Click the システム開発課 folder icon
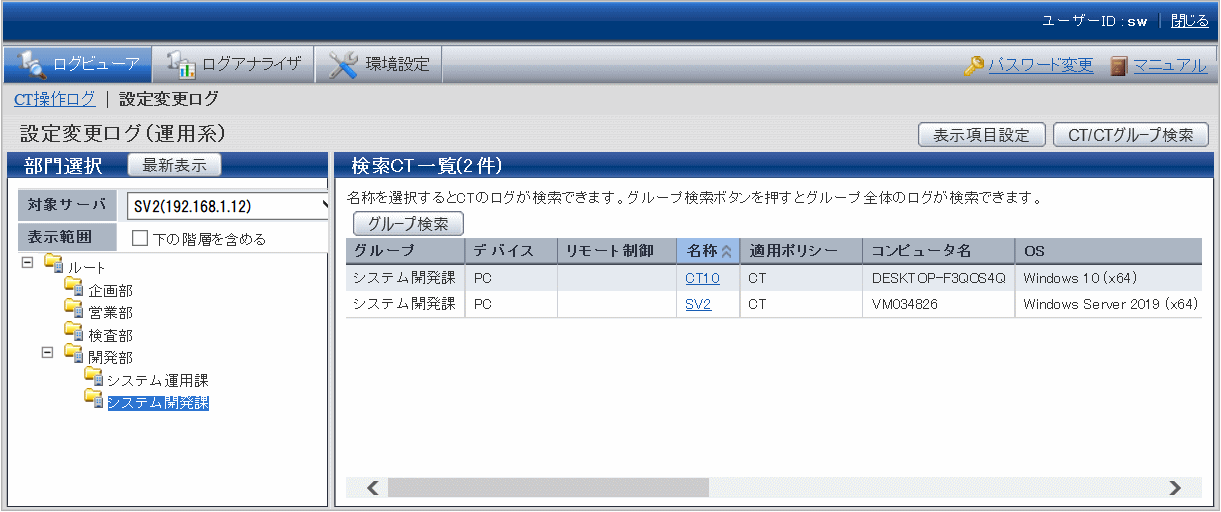The image size is (1221, 512). click(x=94, y=401)
